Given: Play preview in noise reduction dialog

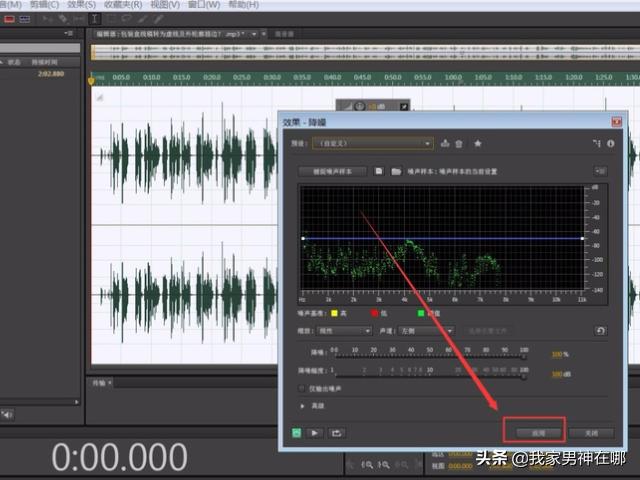Looking at the screenshot, I should tap(316, 433).
